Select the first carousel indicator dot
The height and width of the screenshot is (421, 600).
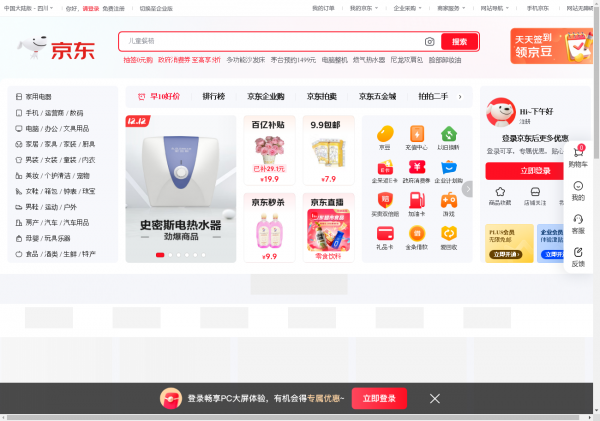[159, 255]
